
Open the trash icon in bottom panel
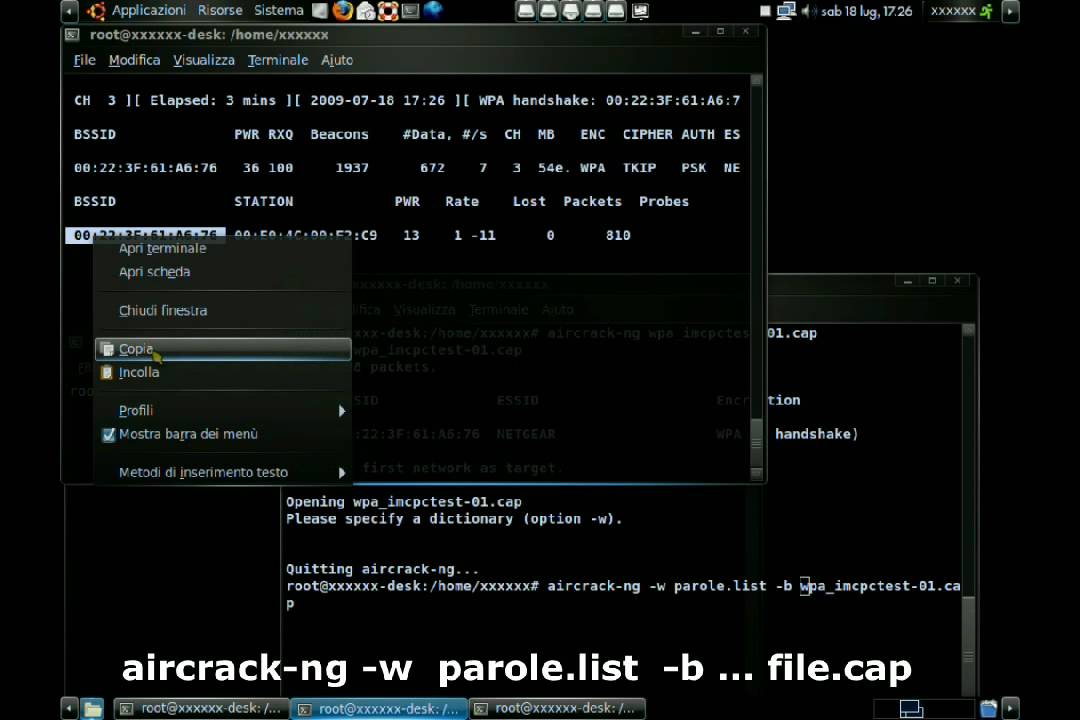988,708
